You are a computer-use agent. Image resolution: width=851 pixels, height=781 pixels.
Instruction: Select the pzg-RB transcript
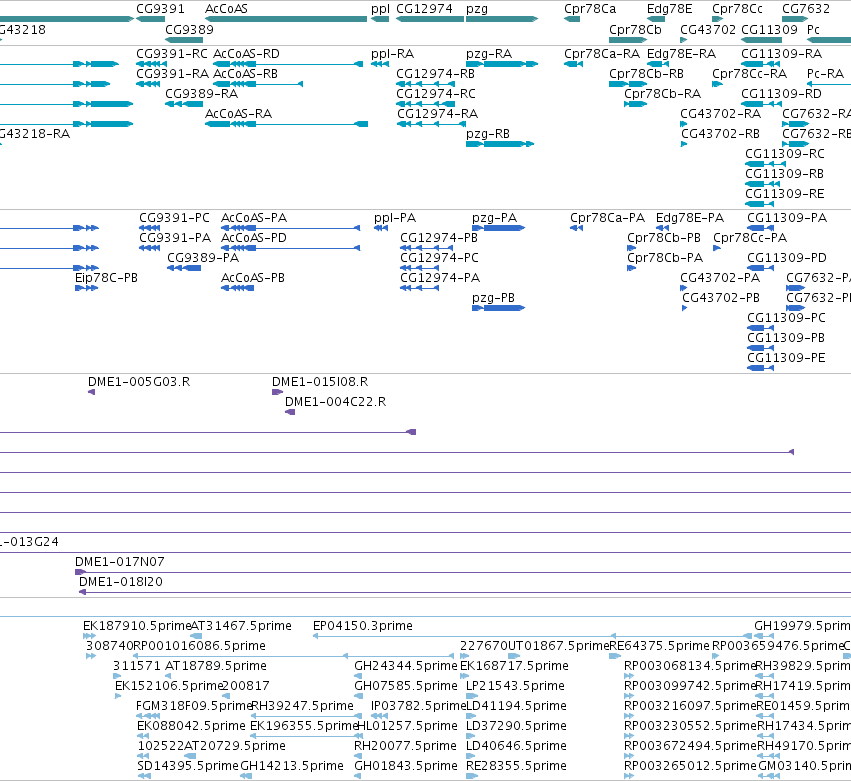click(500, 144)
